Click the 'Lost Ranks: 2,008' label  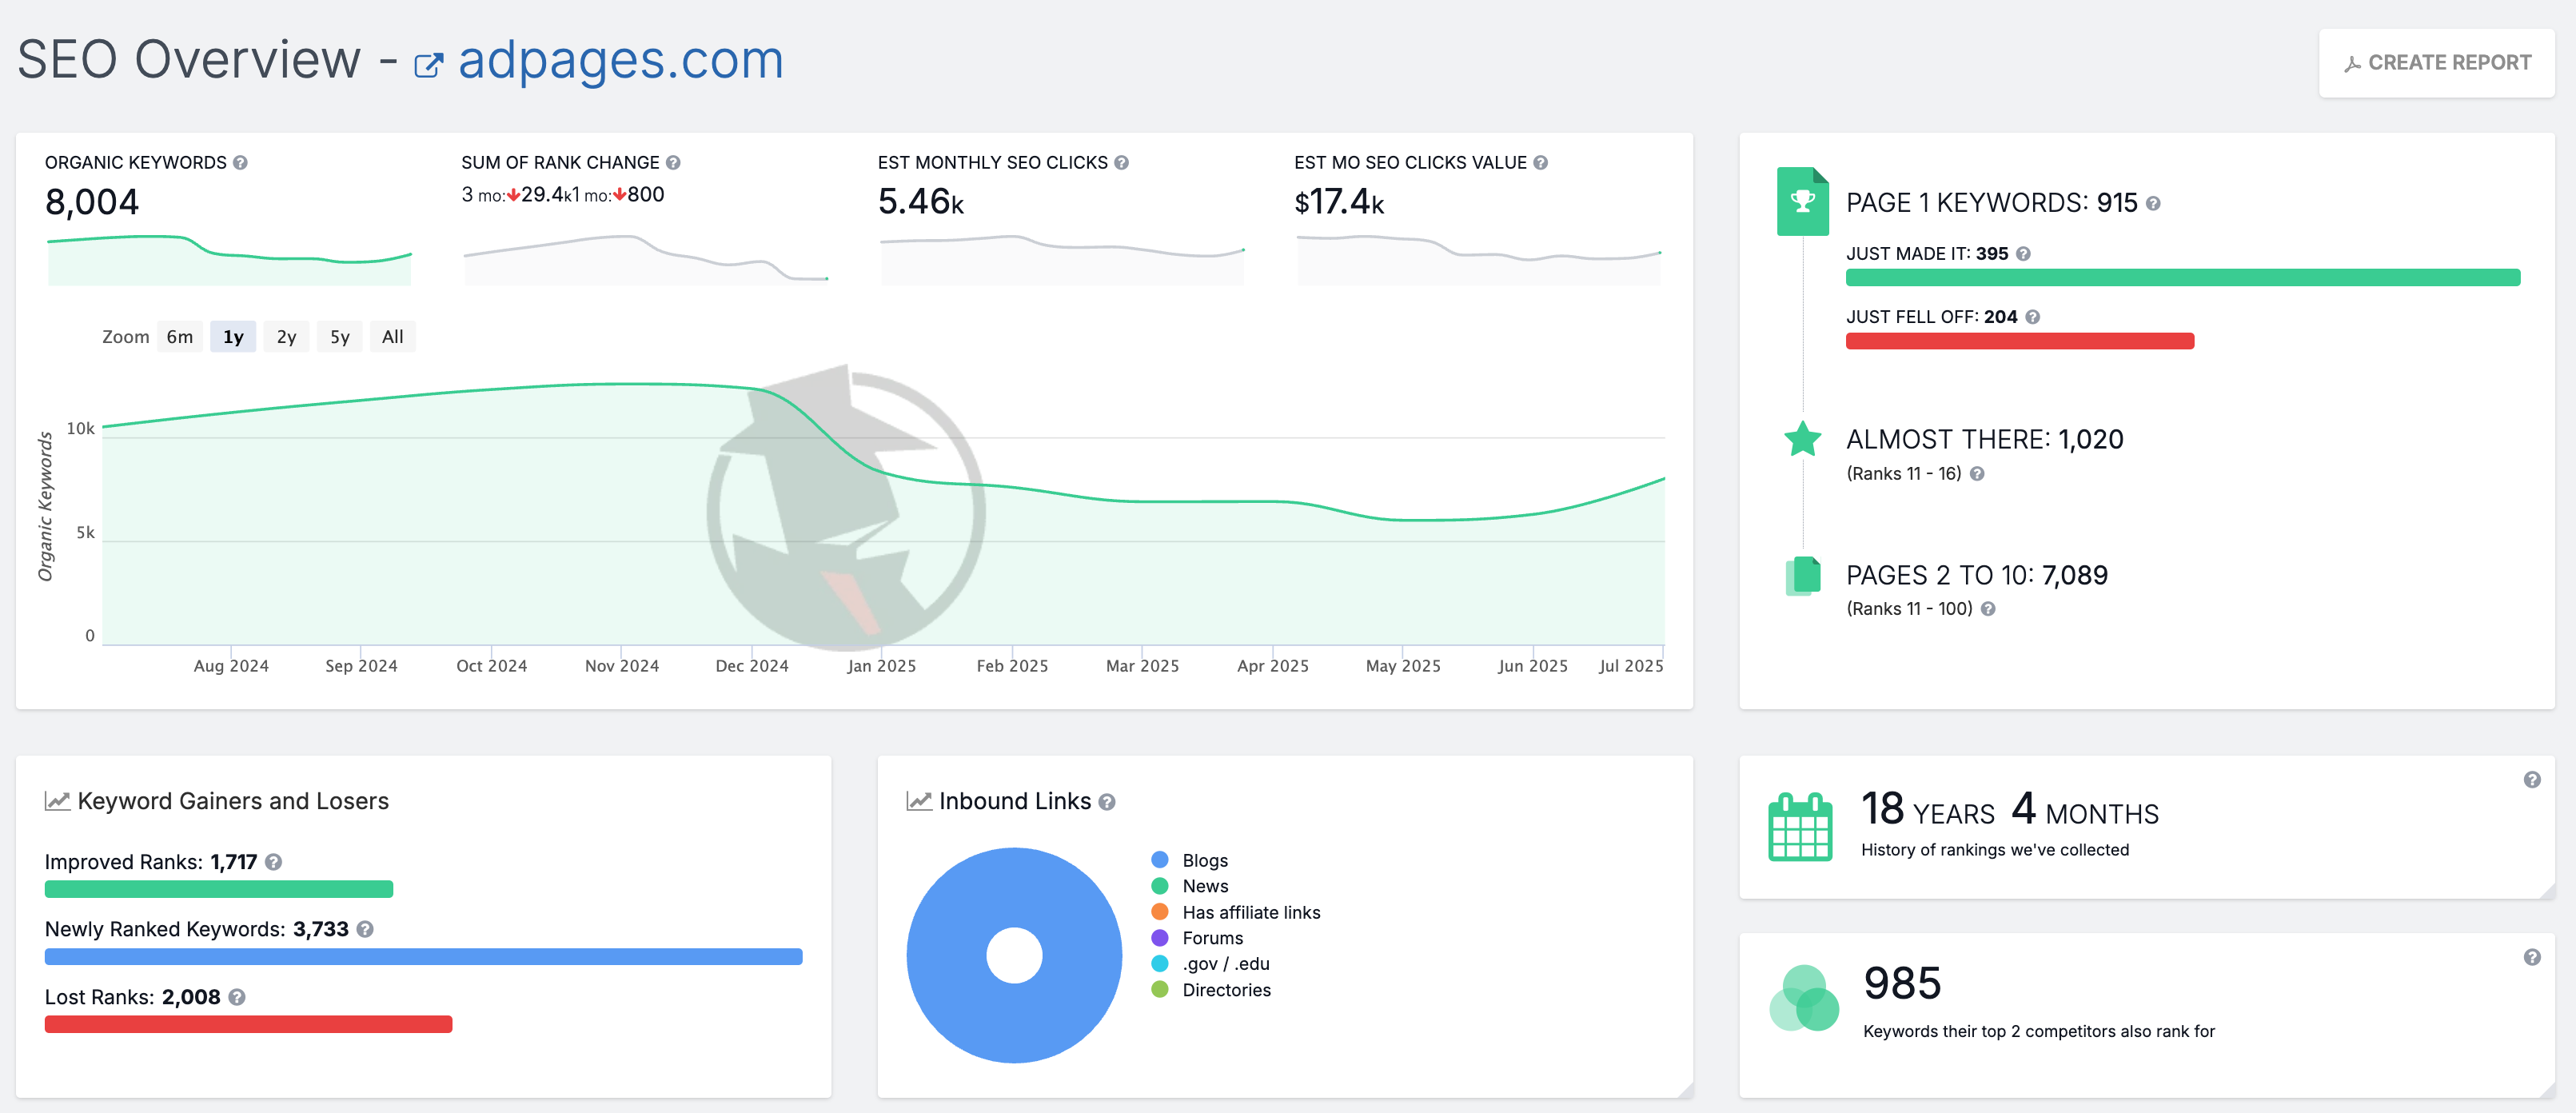(x=133, y=997)
